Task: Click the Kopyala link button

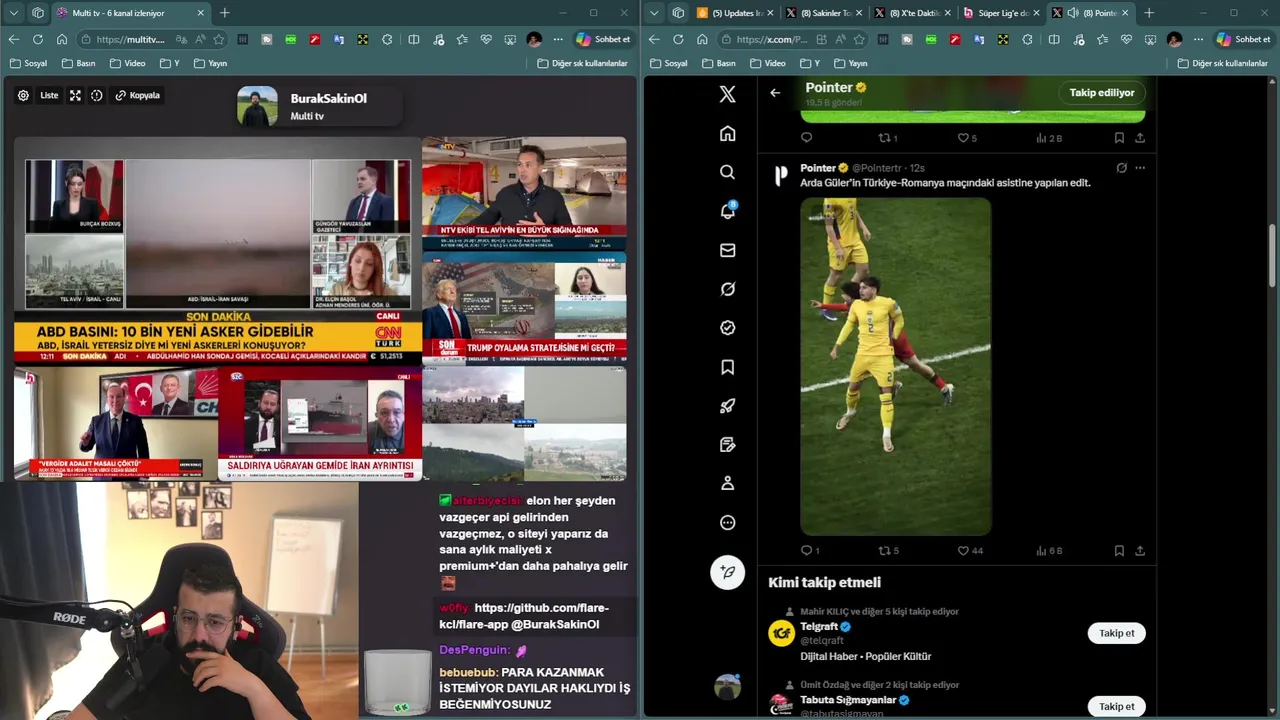Action: [x=137, y=95]
